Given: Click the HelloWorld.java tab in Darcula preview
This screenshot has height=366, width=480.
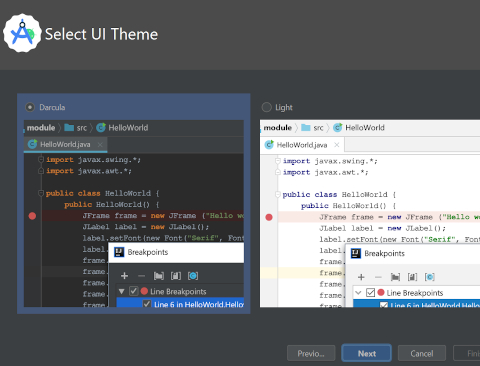Looking at the screenshot, I should coord(65,144).
